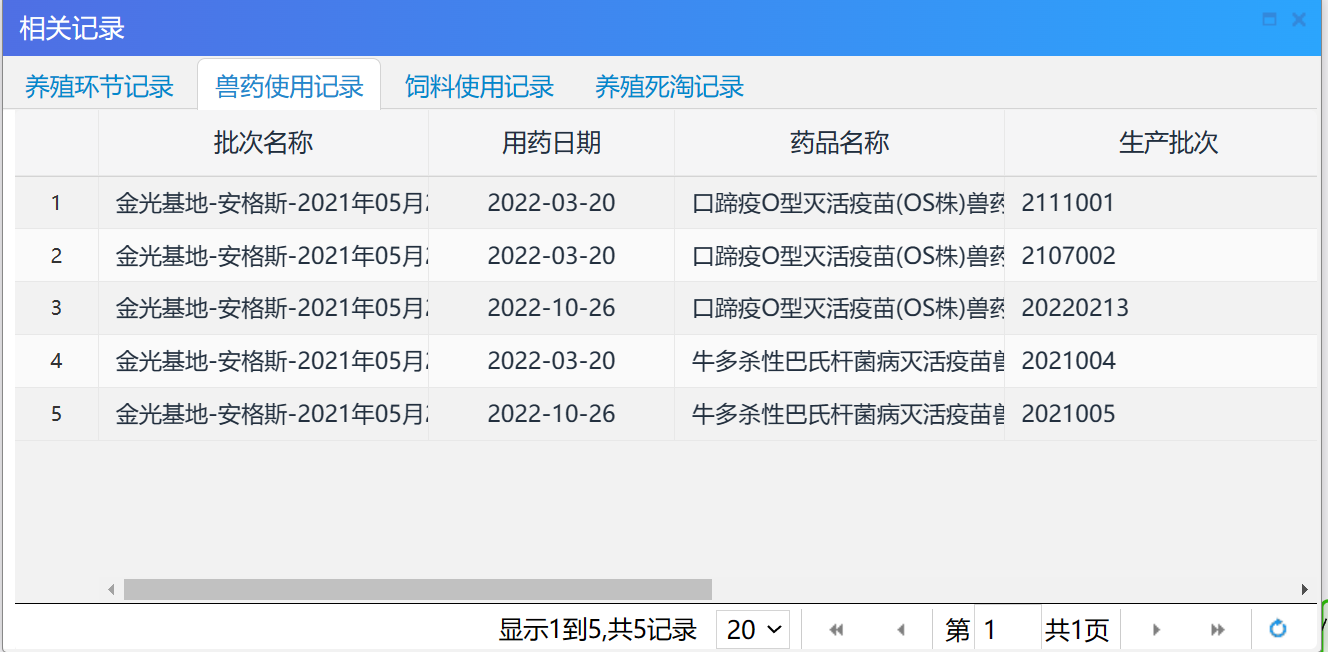Select row number 4
Image resolution: width=1328 pixels, height=652 pixels.
[x=56, y=361]
